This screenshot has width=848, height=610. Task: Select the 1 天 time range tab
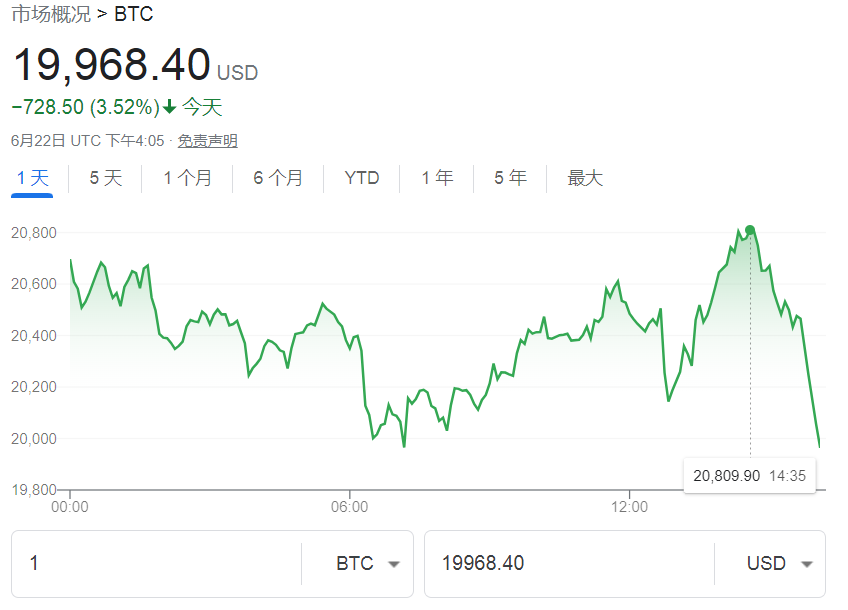tap(32, 179)
